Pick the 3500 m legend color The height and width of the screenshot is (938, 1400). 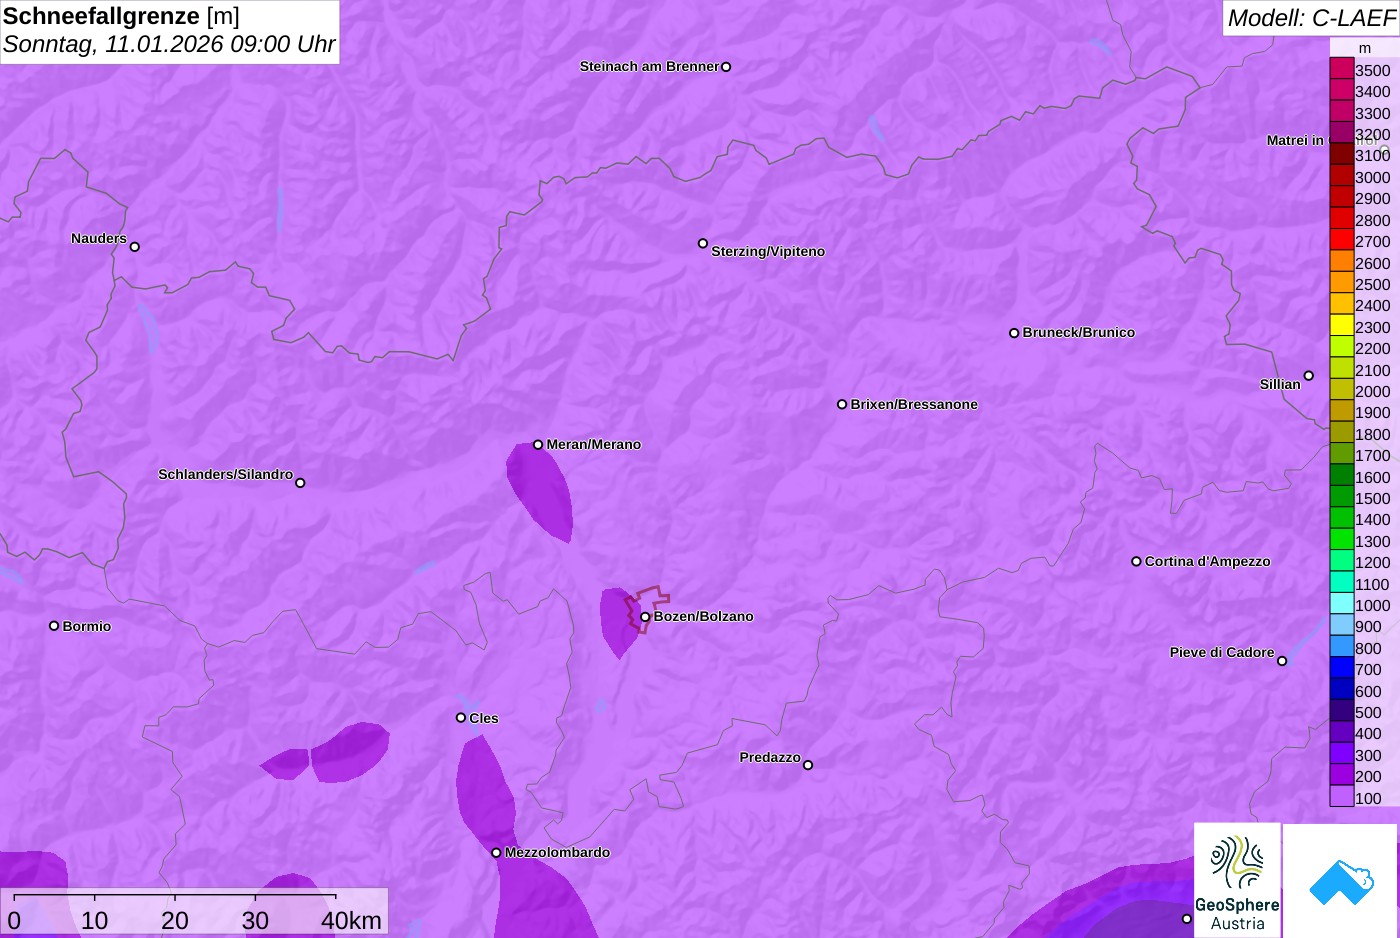(x=1342, y=69)
